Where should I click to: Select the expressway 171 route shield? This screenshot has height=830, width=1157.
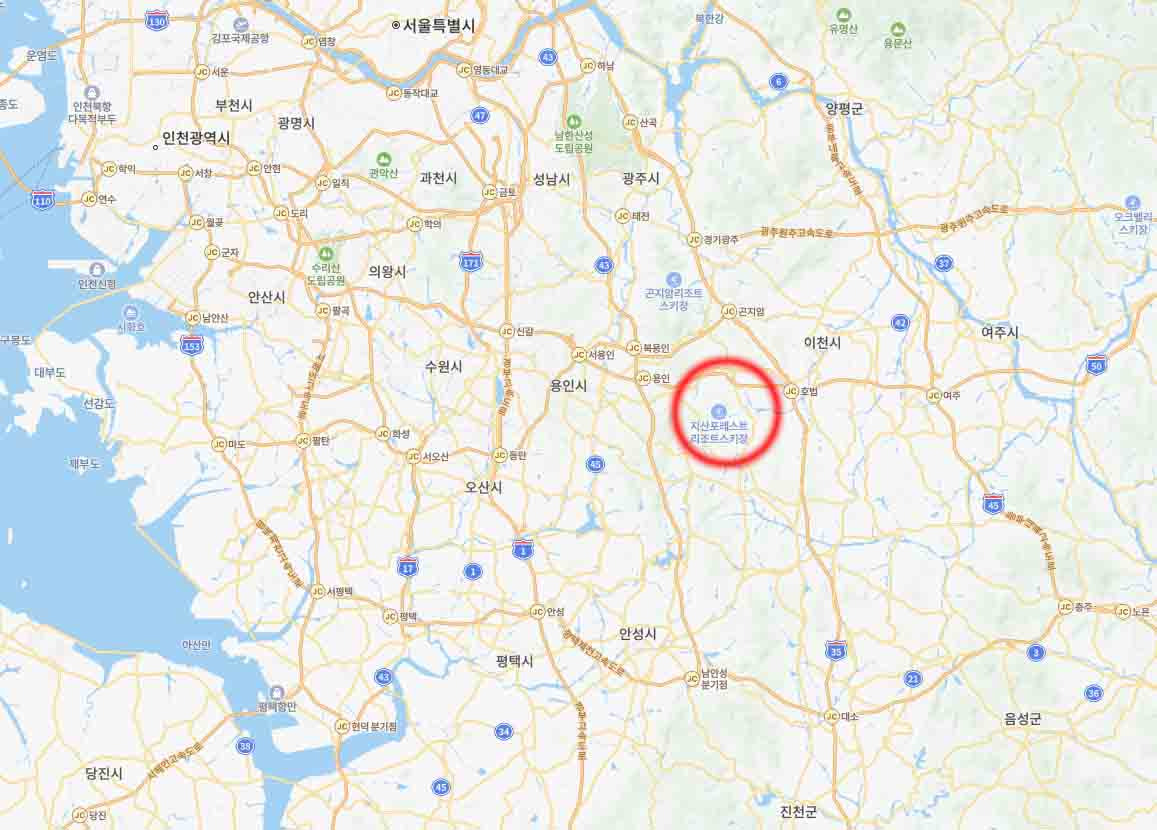pyautogui.click(x=471, y=261)
